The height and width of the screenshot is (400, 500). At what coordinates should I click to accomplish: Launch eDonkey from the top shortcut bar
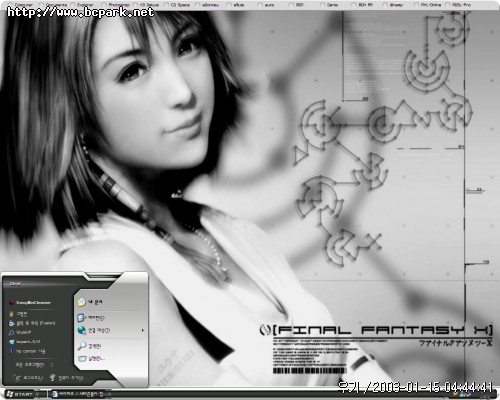point(207,5)
